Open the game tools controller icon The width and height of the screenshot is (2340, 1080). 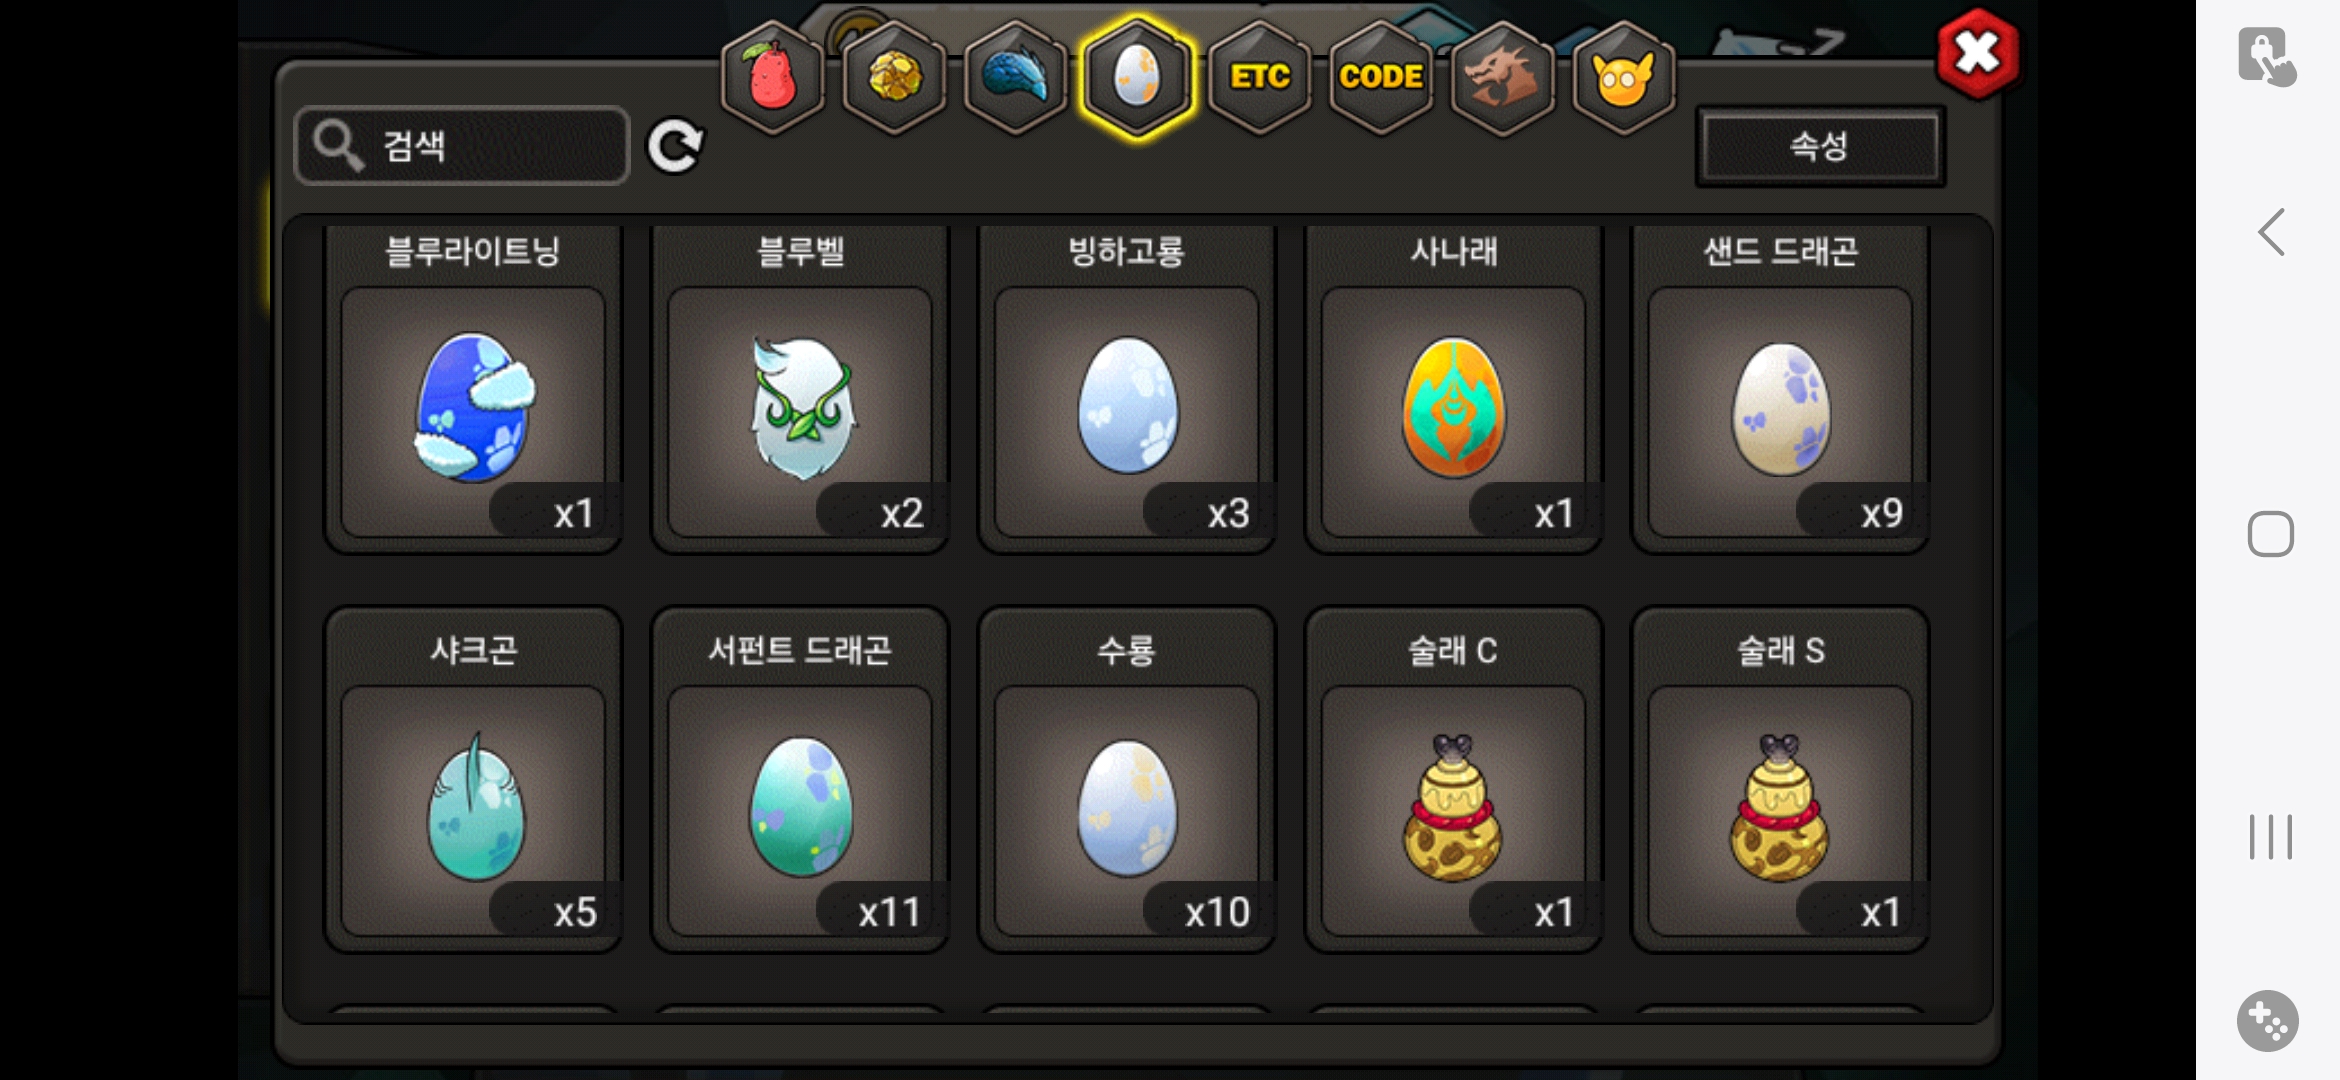(2267, 1021)
